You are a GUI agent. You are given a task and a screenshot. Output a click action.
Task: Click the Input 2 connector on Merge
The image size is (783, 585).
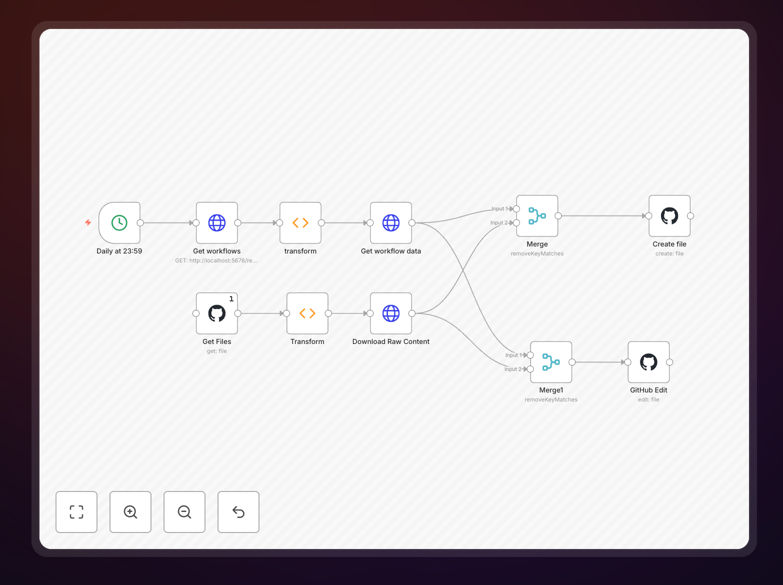pos(516,223)
